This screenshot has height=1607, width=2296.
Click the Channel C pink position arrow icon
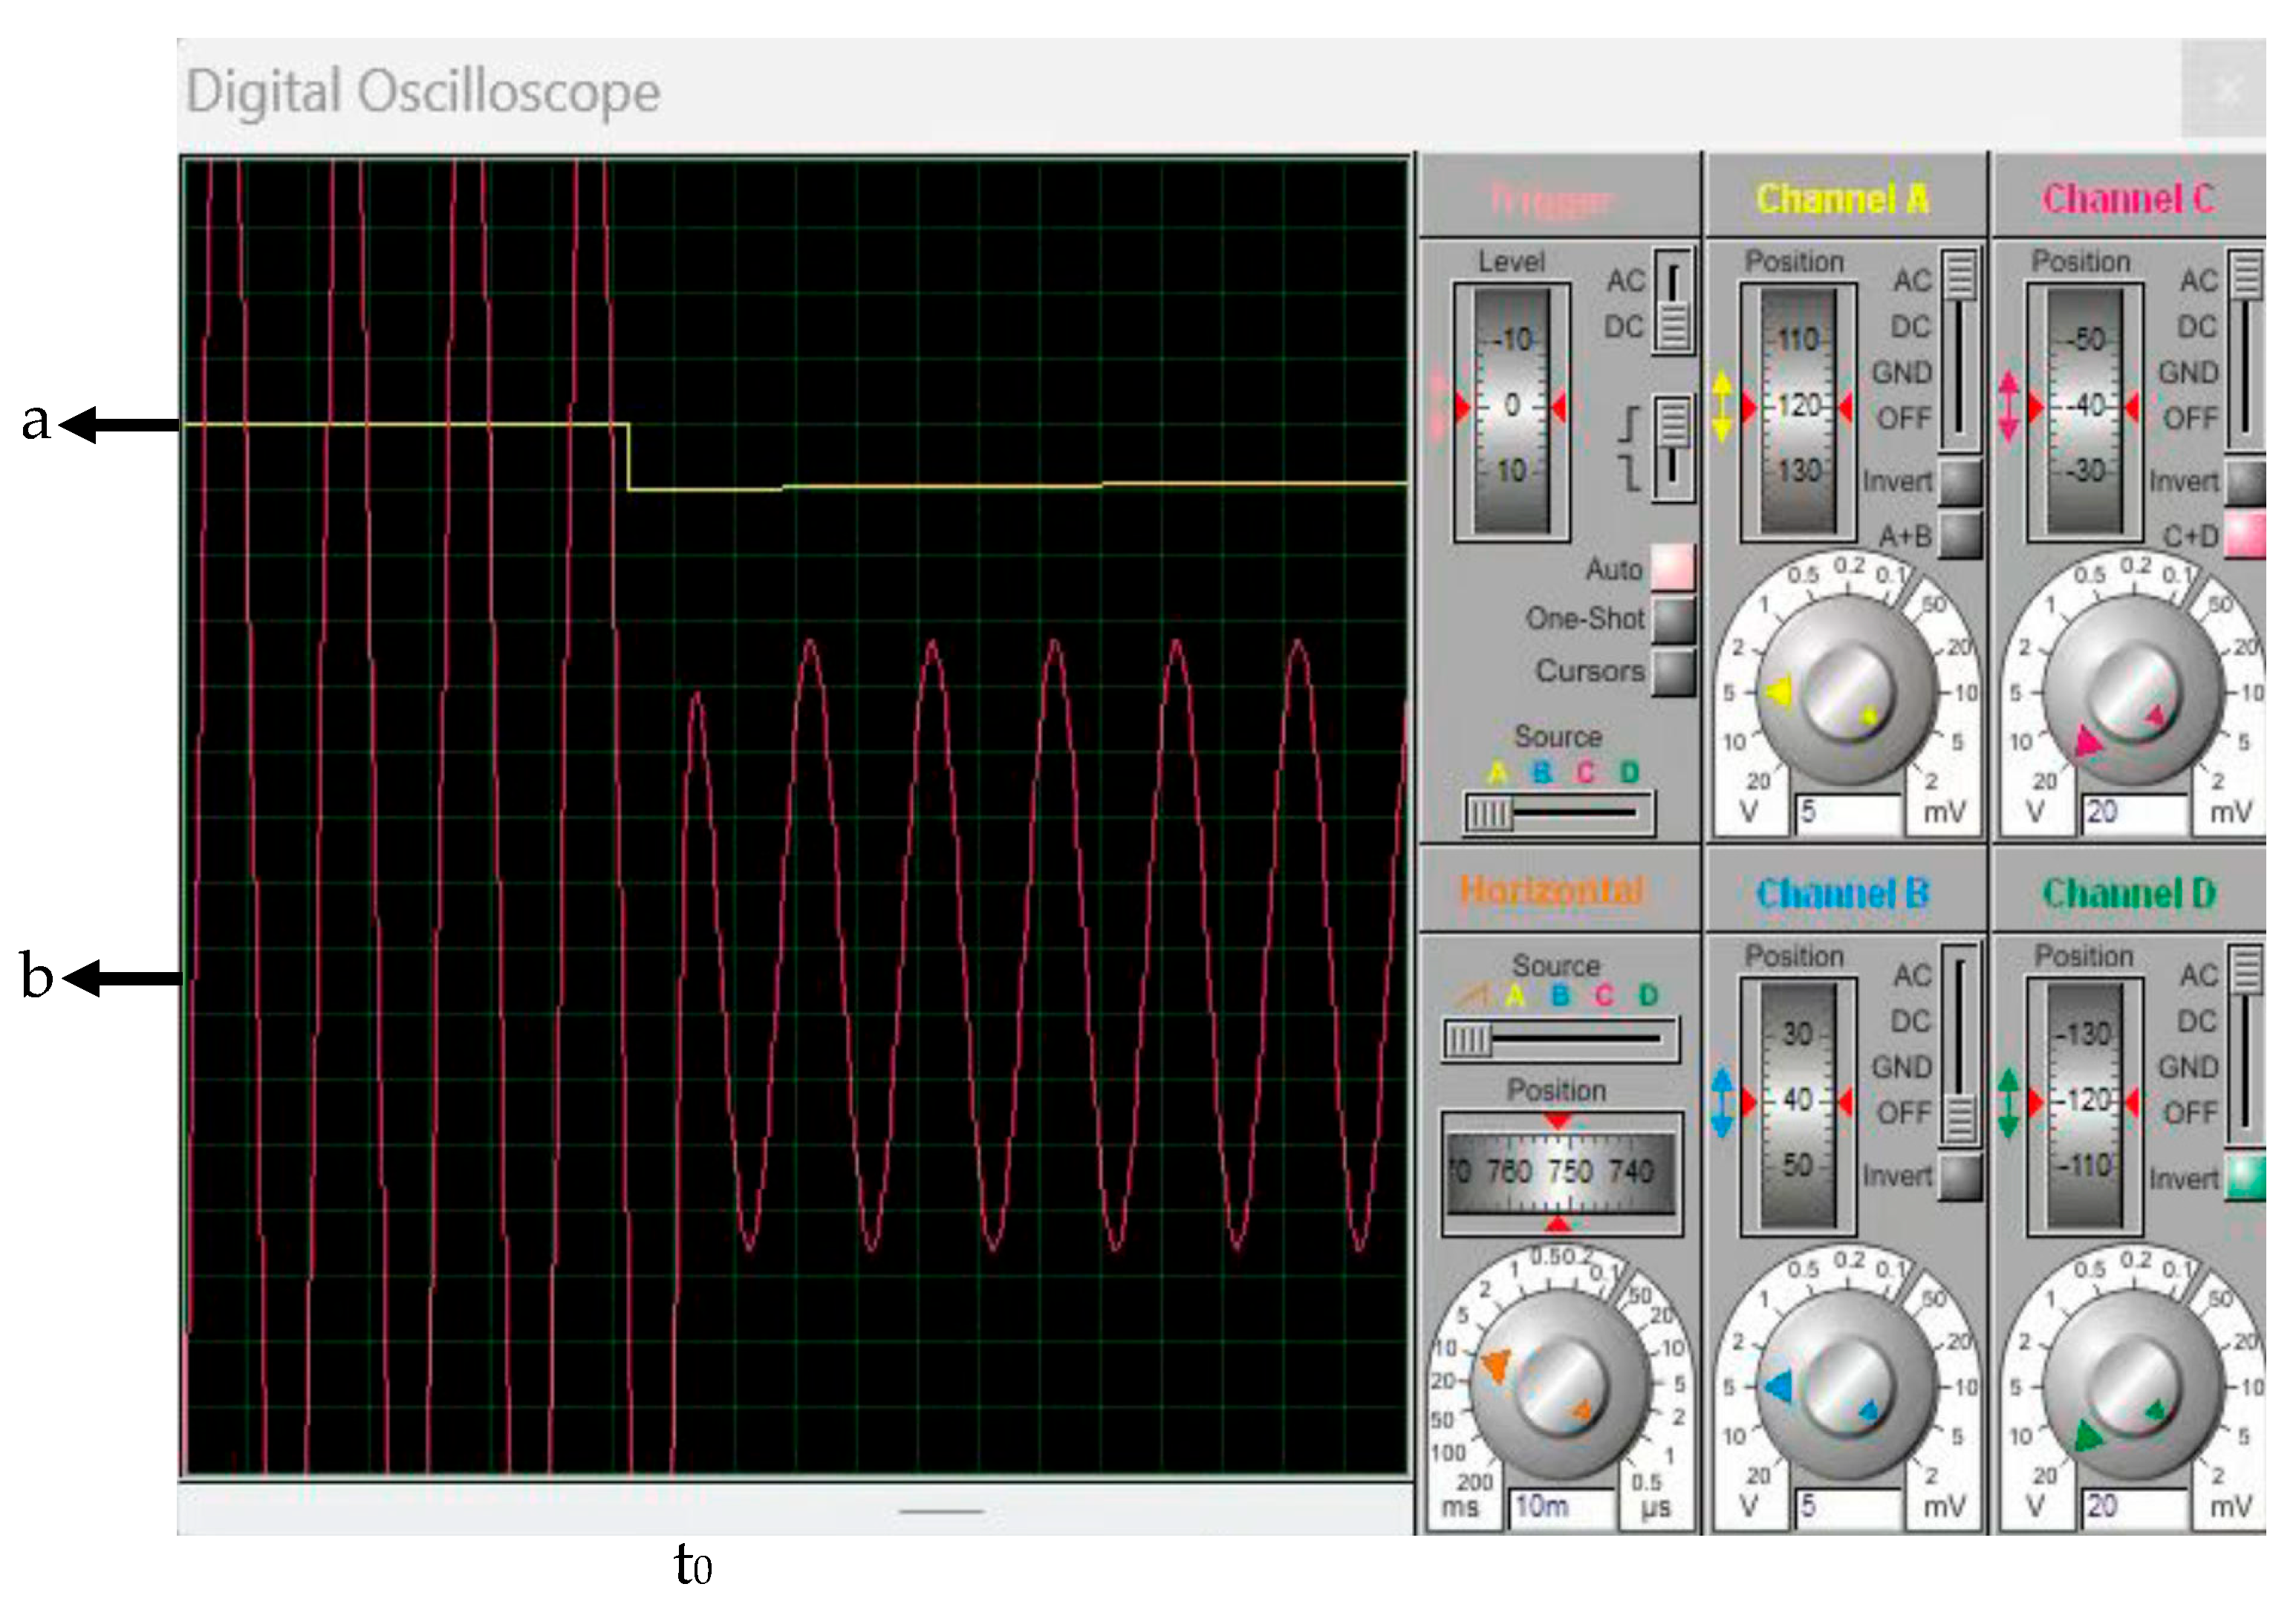coord(2009,406)
